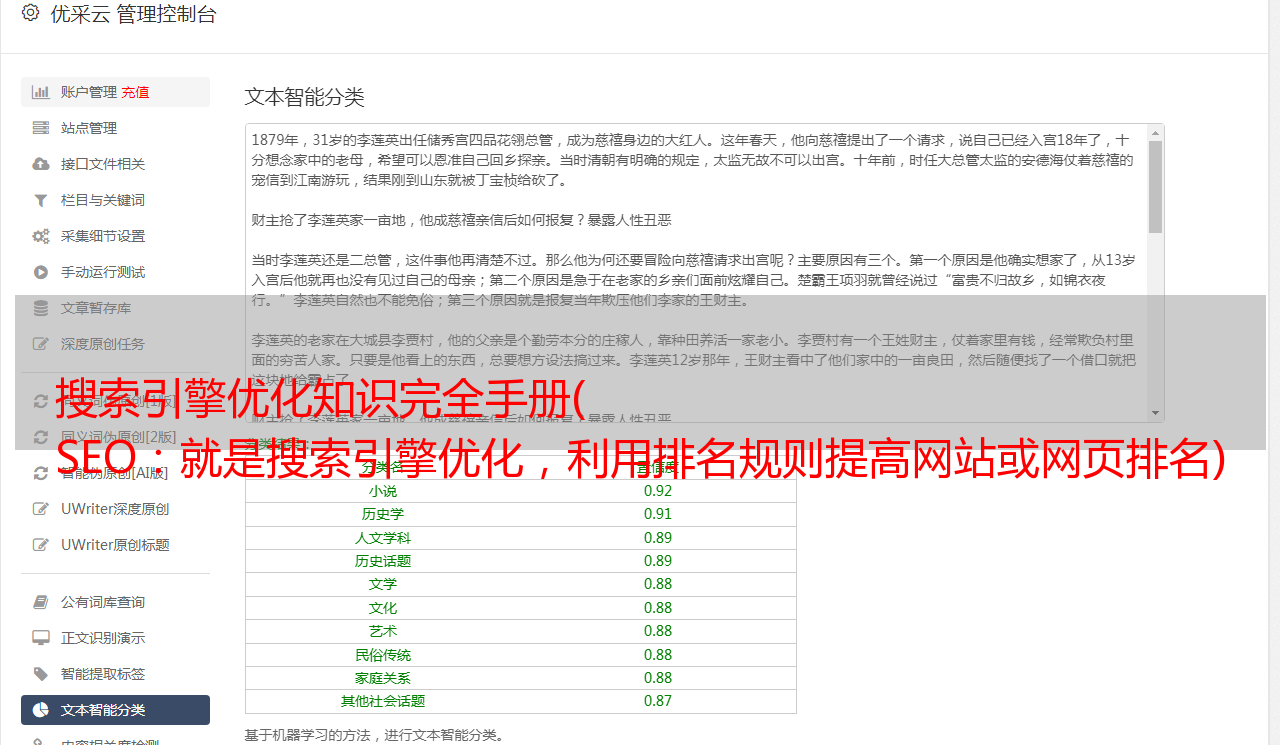Click the 文化 category cell
Viewport: 1280px width, 745px height.
pyautogui.click(x=383, y=608)
